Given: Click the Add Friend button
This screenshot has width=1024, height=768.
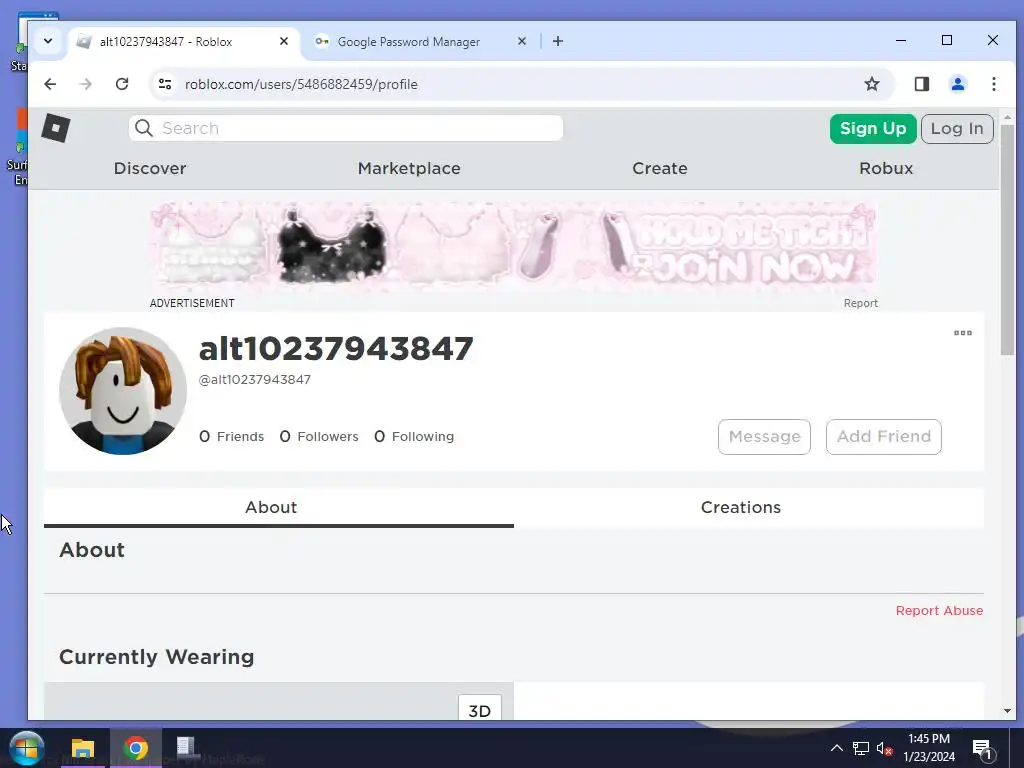Looking at the screenshot, I should [x=884, y=437].
